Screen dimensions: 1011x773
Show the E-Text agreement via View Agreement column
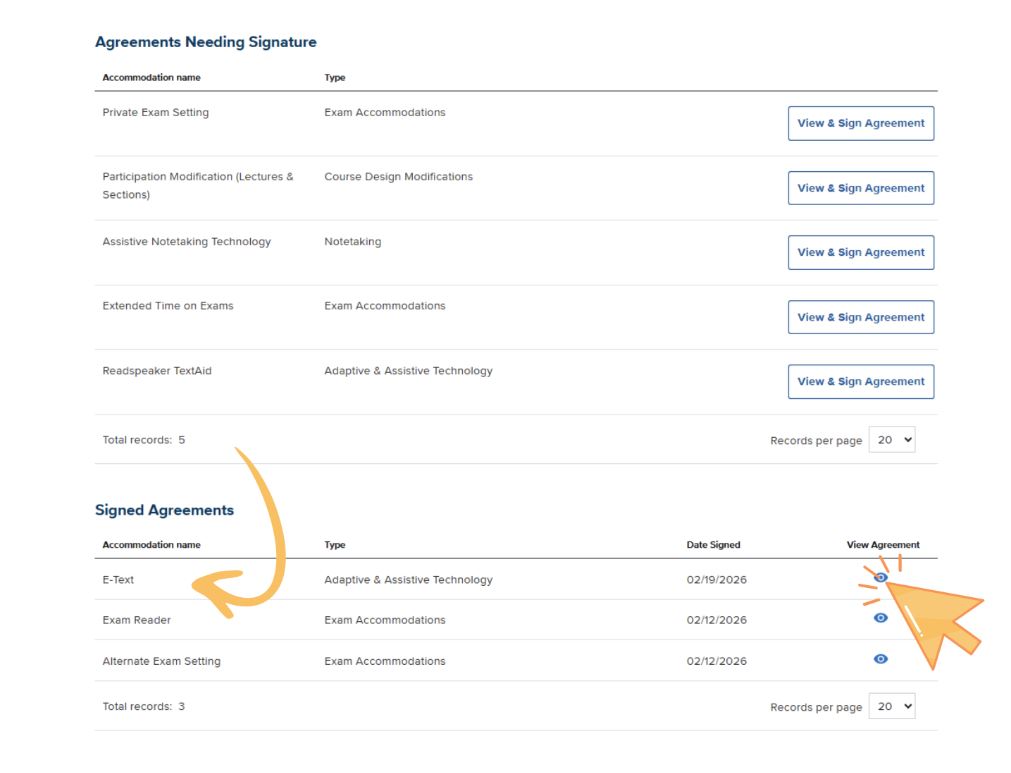[880, 577]
